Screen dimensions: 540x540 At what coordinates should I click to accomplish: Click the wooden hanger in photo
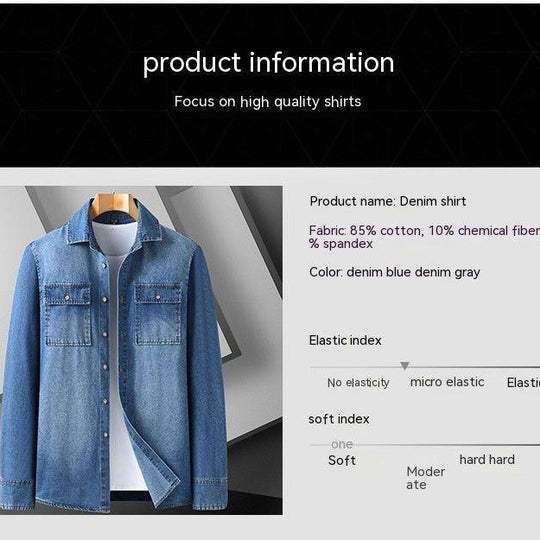point(114,206)
